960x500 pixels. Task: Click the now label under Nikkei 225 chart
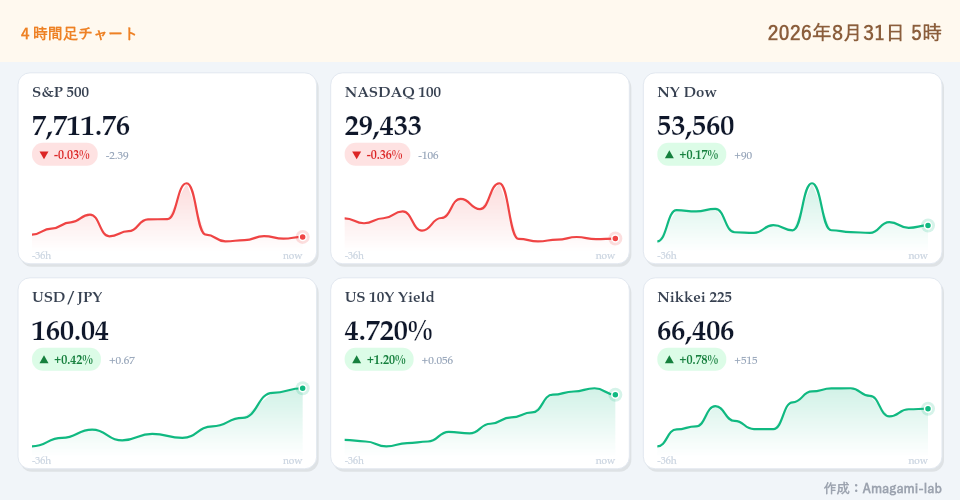(918, 461)
